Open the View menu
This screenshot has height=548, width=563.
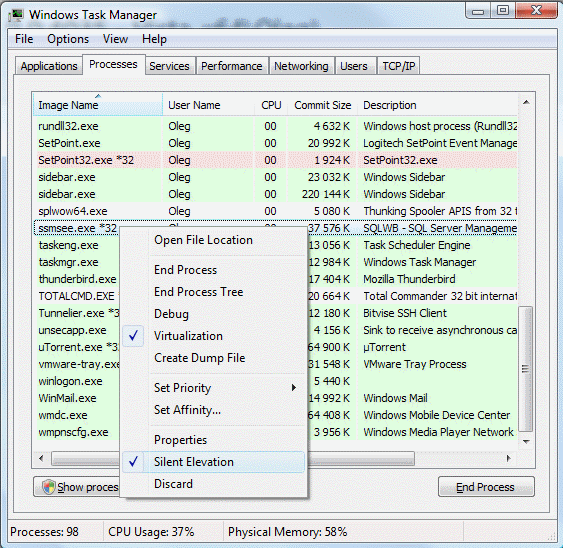tap(115, 39)
